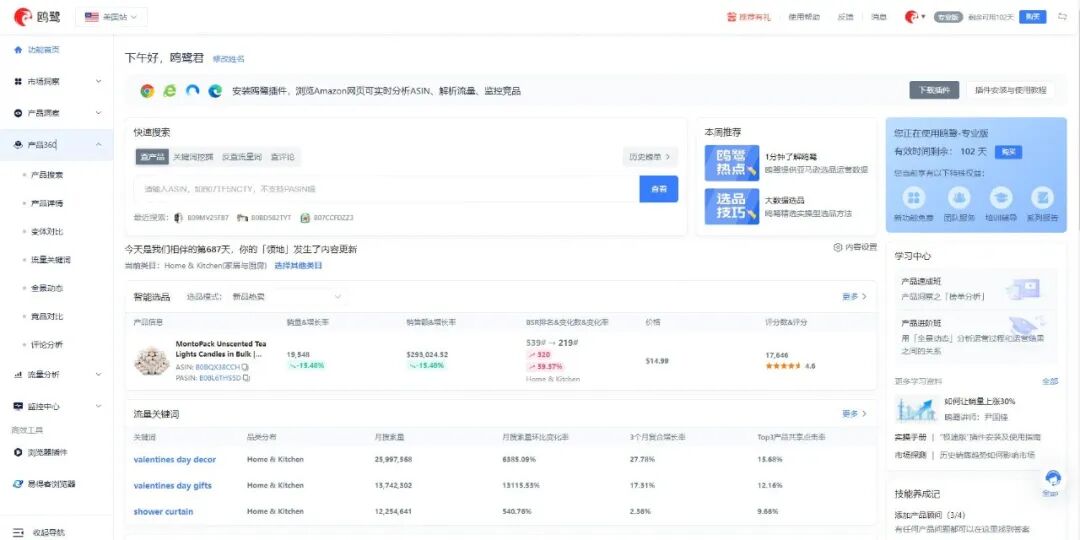Expand the 市场洞察 sidebar menu
The height and width of the screenshot is (540, 1080).
(x=56, y=81)
